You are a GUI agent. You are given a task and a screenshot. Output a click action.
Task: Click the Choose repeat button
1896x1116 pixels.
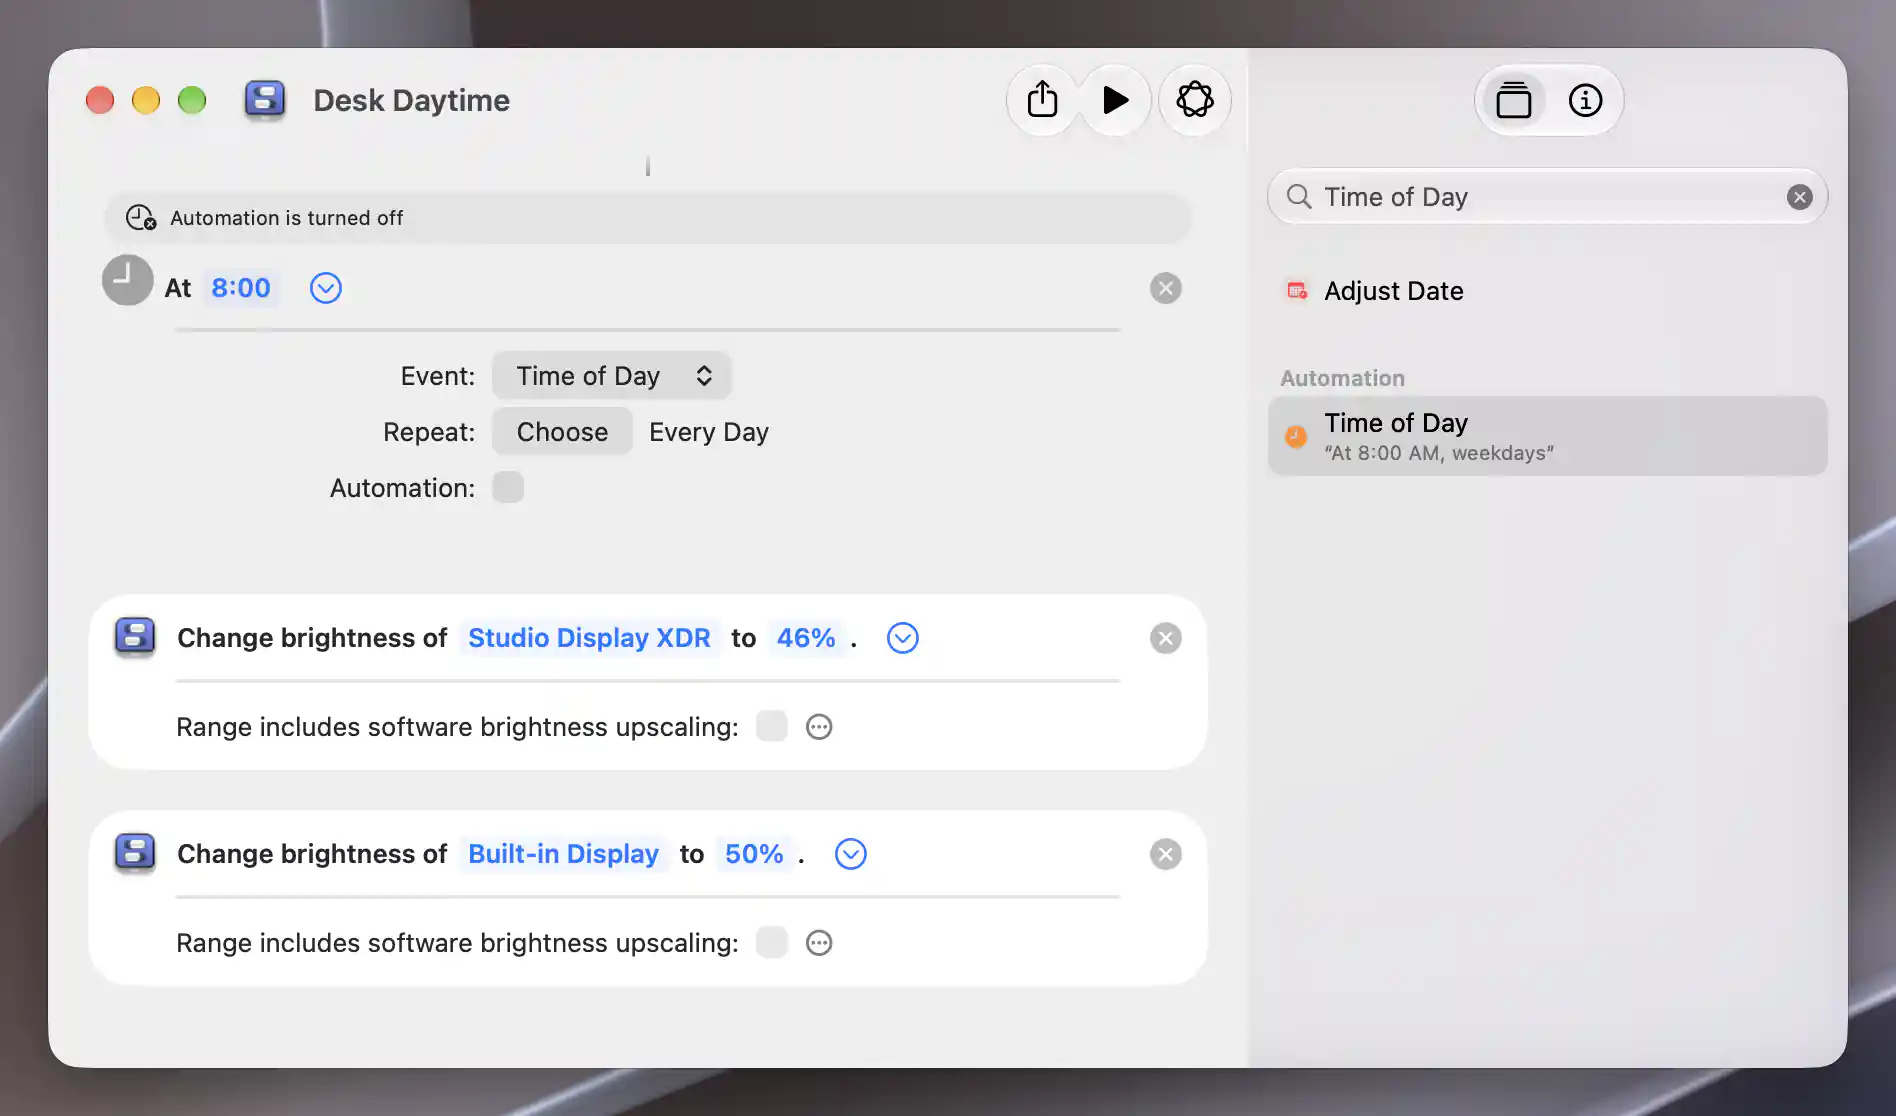point(562,432)
